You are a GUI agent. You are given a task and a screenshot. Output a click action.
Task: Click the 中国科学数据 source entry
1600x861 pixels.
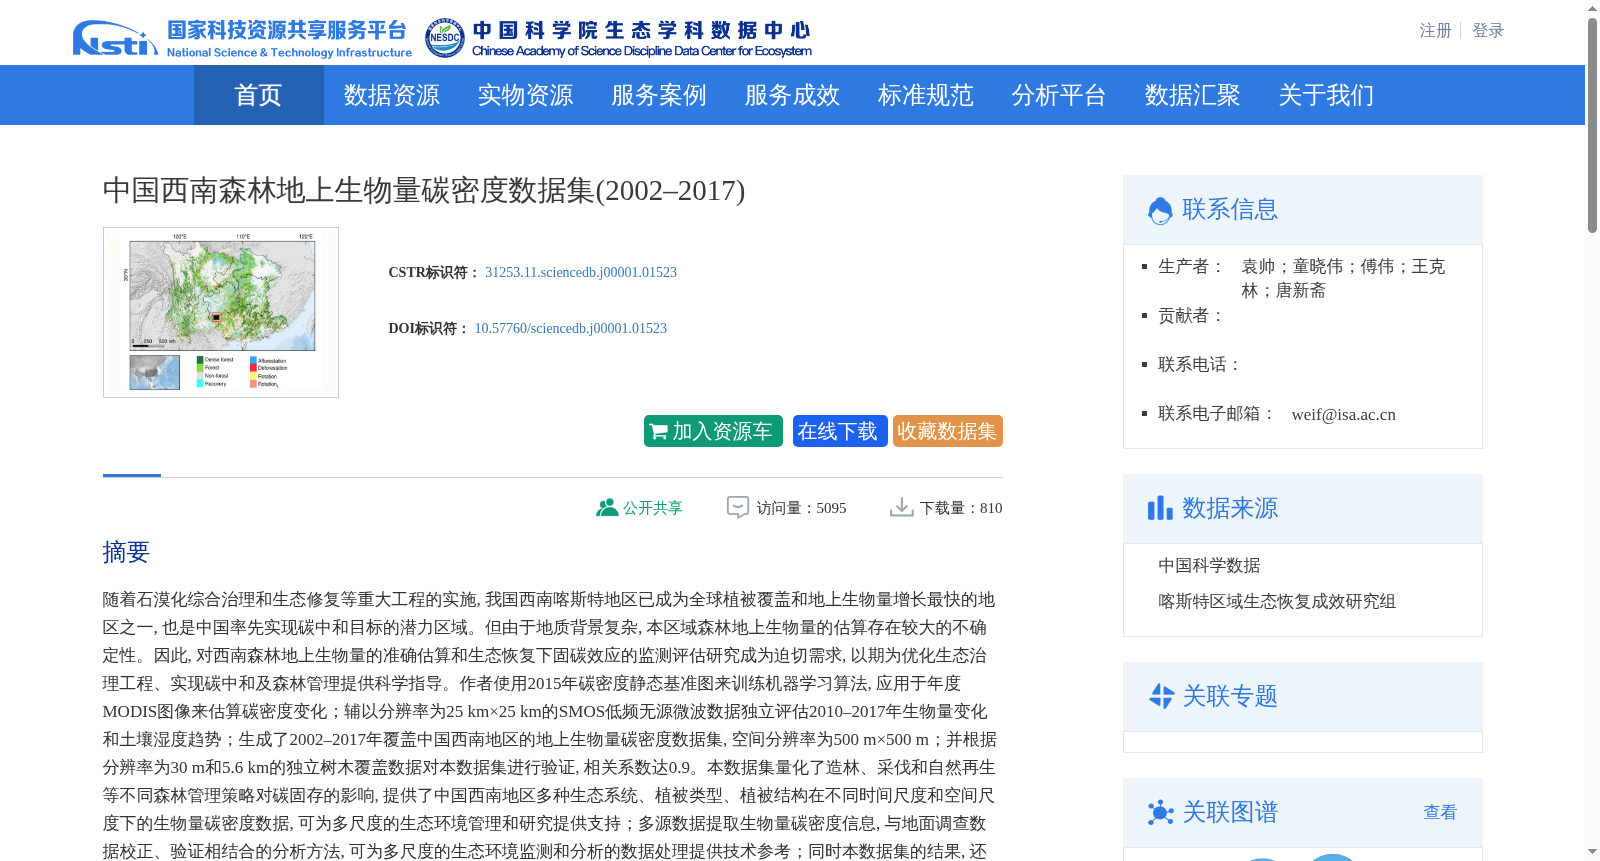click(1209, 565)
